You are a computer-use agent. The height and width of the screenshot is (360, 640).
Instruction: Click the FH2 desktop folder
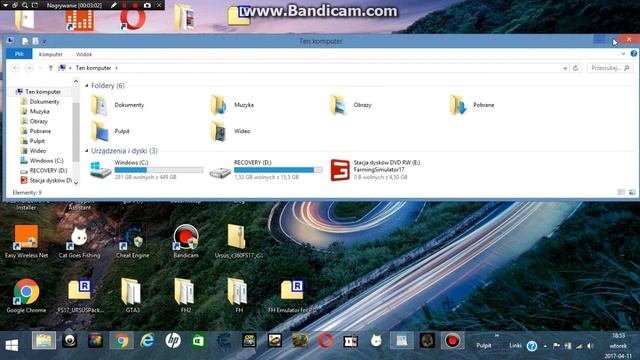tap(185, 296)
